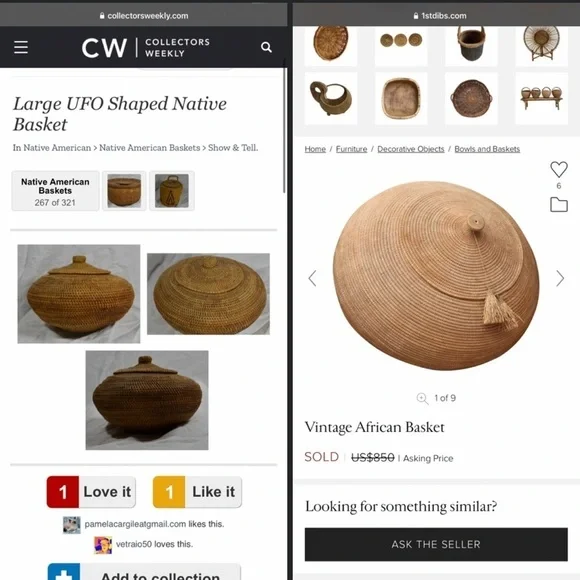Select Native American Baskets 267 of 321 box
580x580 pixels.
tap(55, 191)
